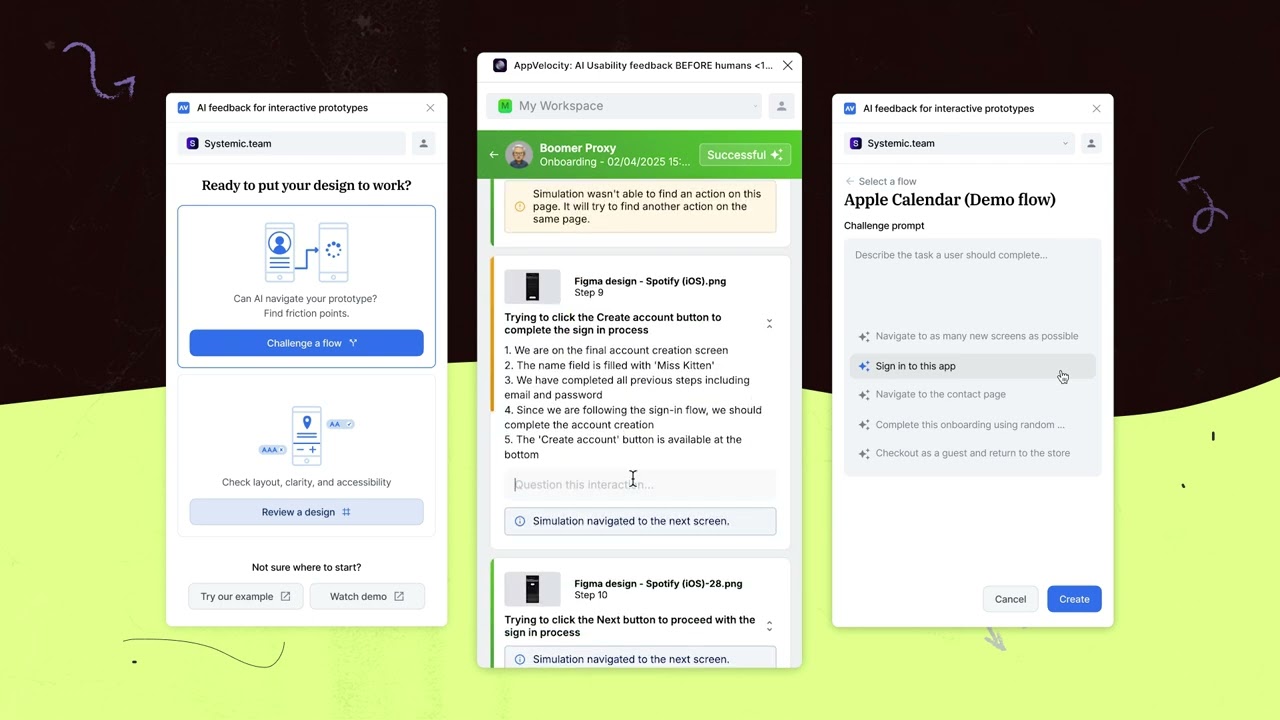Image resolution: width=1280 pixels, height=720 pixels.
Task: Click the Step 9 Spotify design thumbnail
Action: pos(532,287)
